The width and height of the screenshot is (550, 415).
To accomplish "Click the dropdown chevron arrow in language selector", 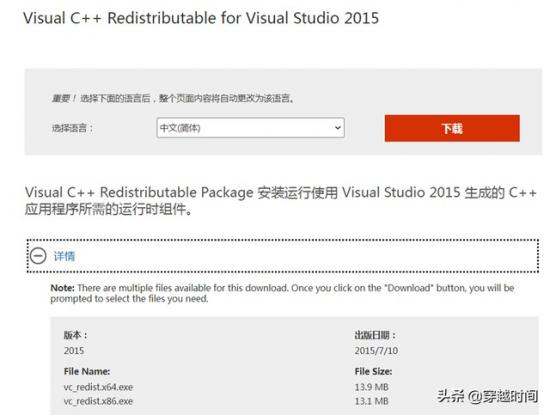I will pos(337,128).
